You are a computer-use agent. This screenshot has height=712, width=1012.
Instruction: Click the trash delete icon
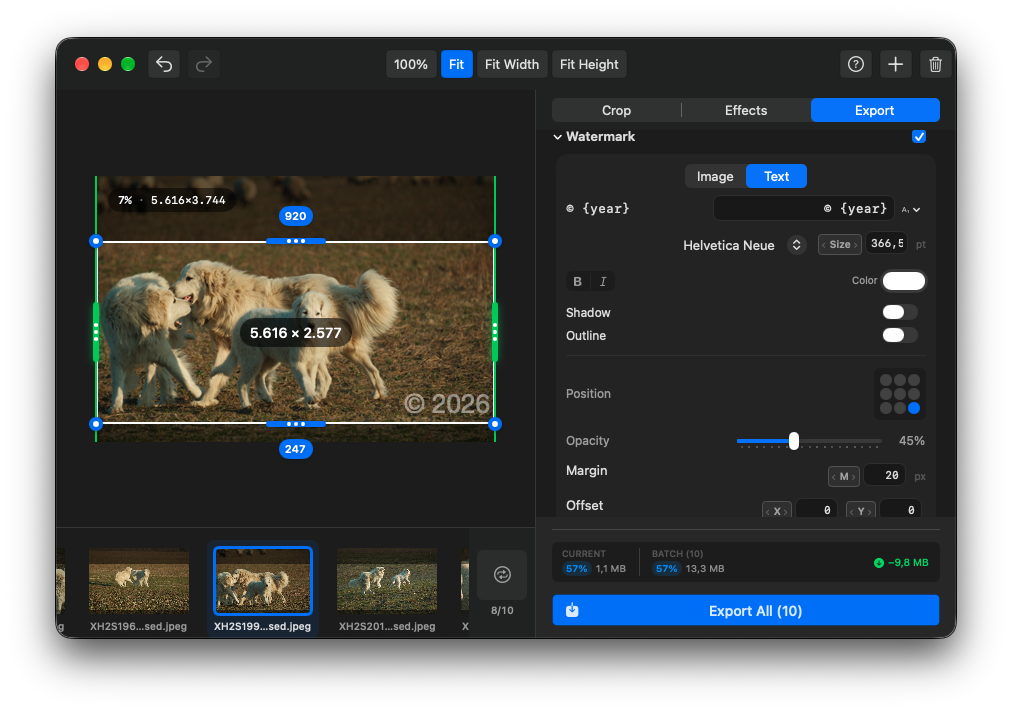coord(935,64)
